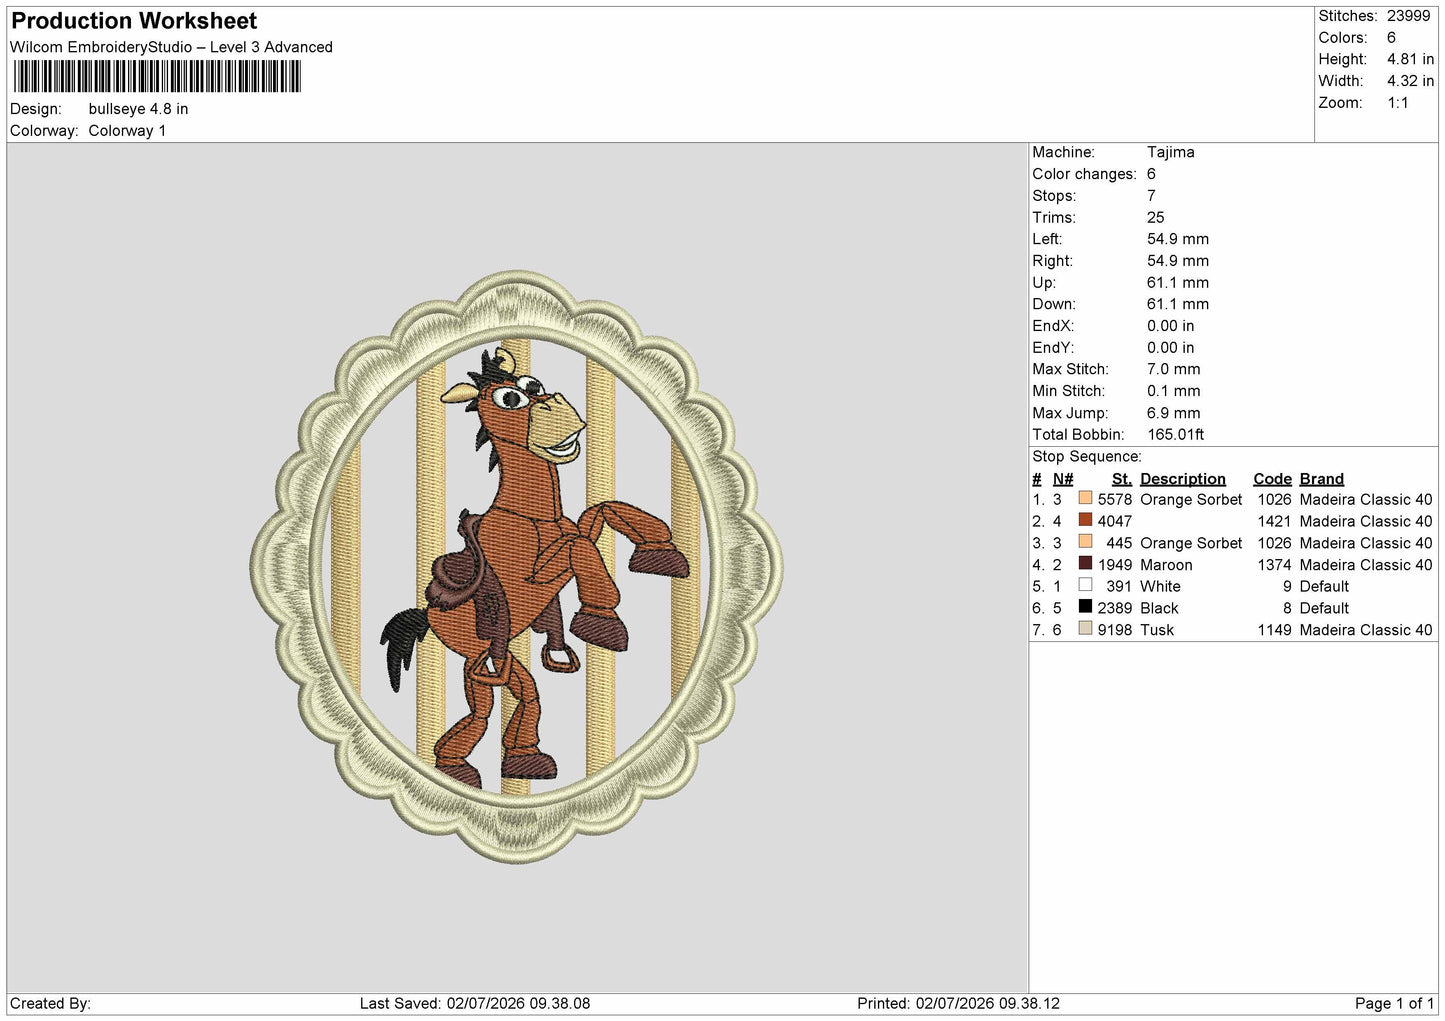This screenshot has width=1445, height=1021.
Task: Click the 'Black' description
Action: pos(1159,608)
